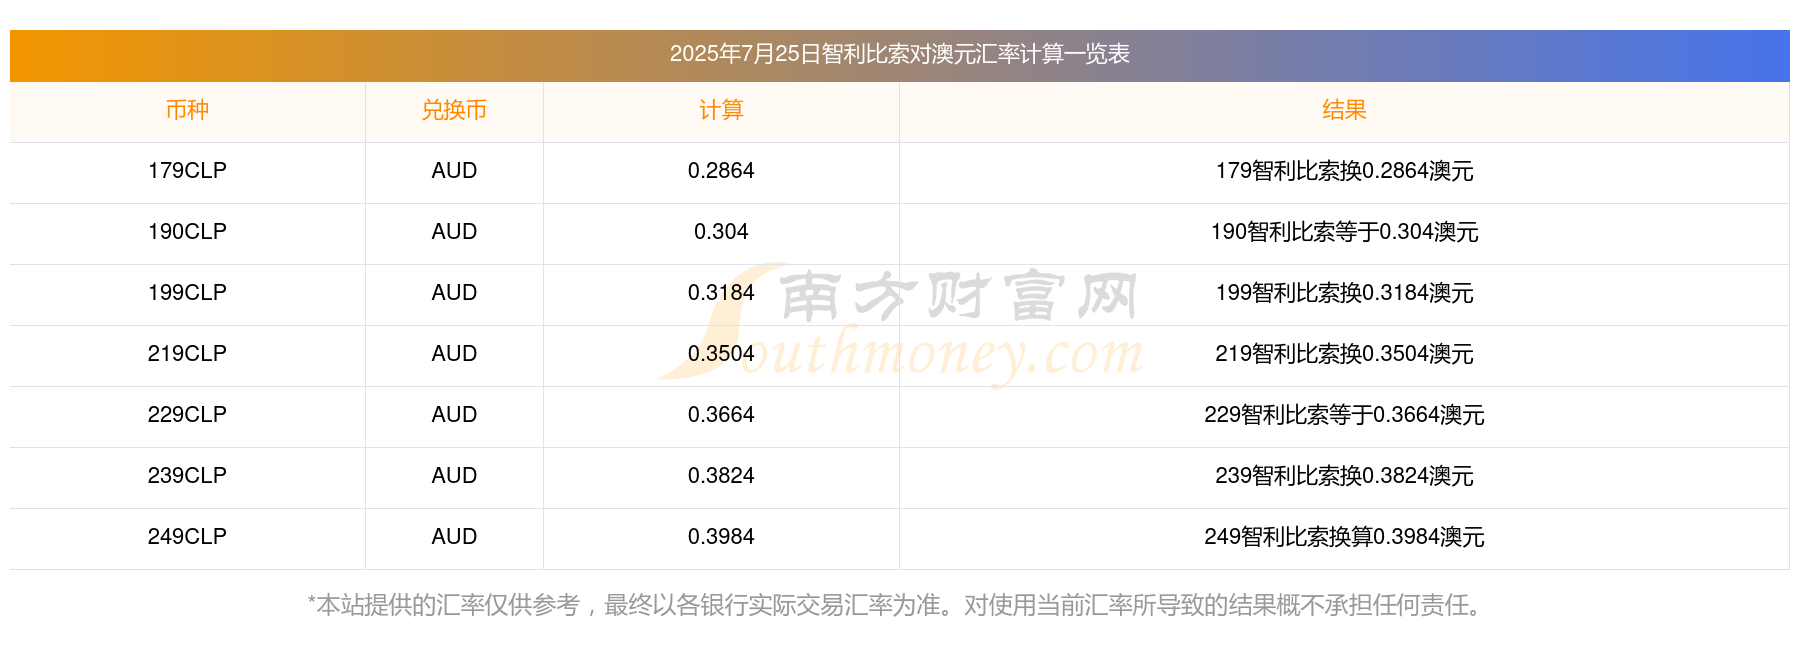This screenshot has height=650, width=1800.
Task: Select the '199CLP' cell
Action: click(187, 293)
